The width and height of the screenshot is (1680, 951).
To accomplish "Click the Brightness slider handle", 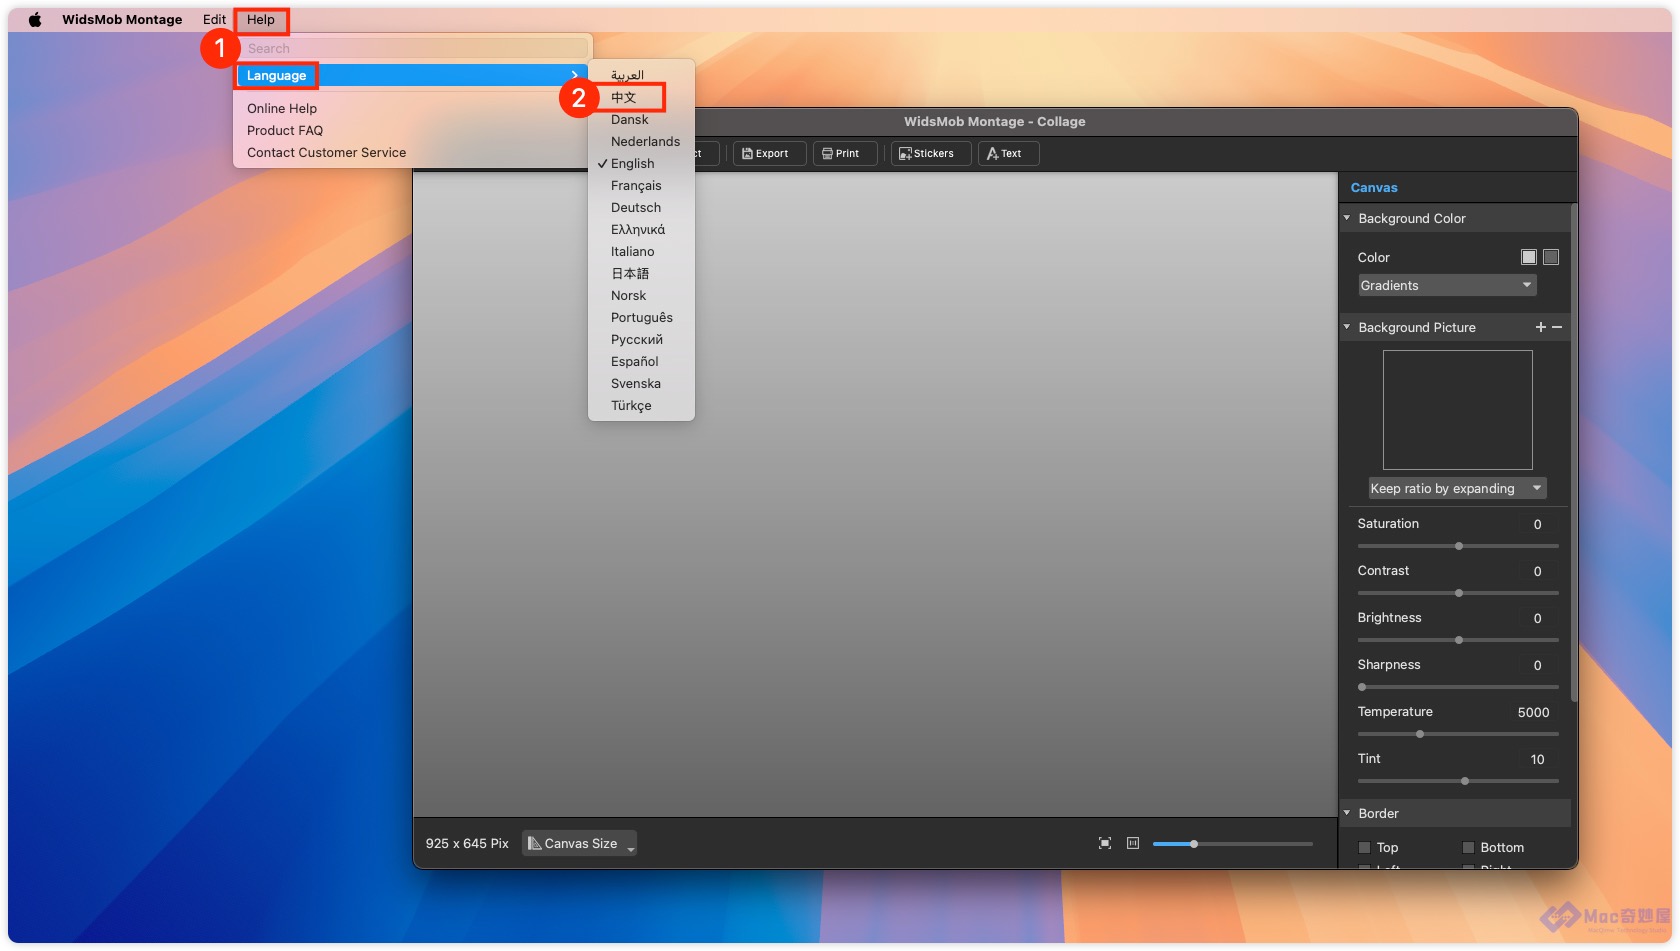I will coord(1459,640).
